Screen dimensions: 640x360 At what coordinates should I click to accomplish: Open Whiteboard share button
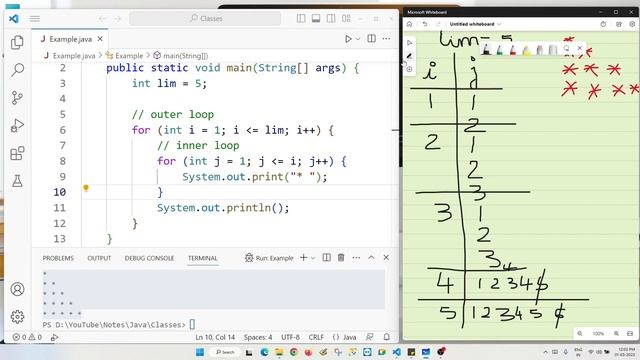618,24
